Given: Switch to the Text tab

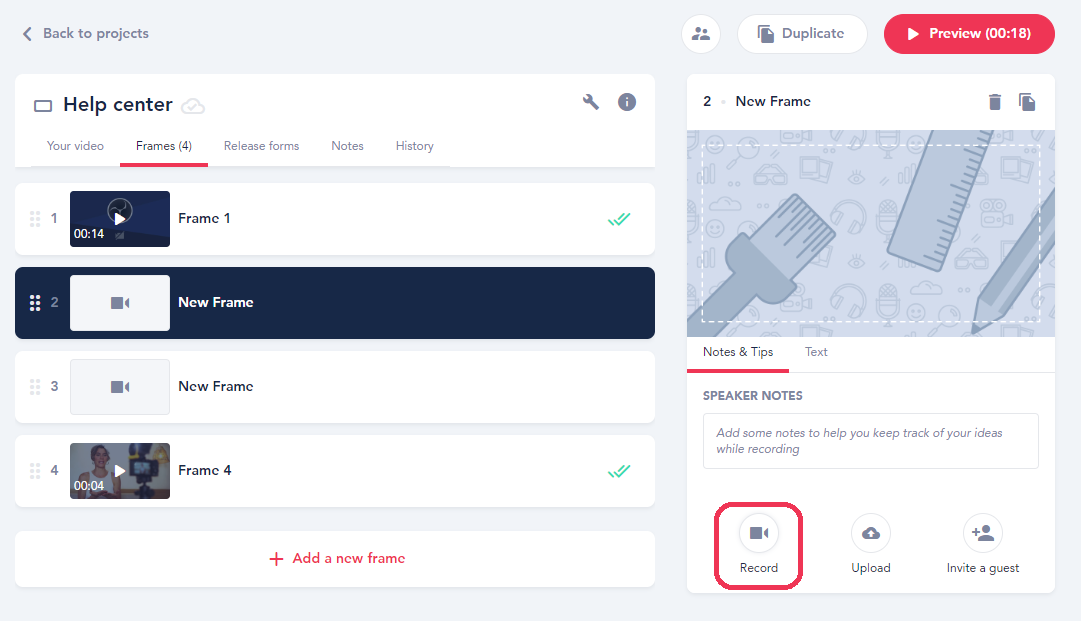Looking at the screenshot, I should pyautogui.click(x=816, y=352).
